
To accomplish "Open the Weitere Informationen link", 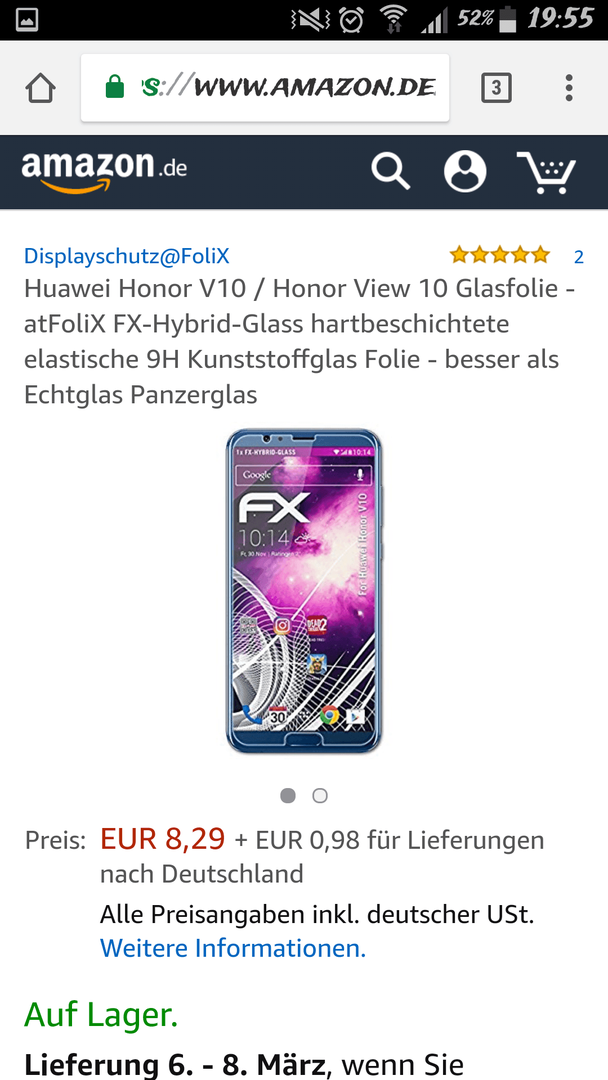I will tap(233, 948).
